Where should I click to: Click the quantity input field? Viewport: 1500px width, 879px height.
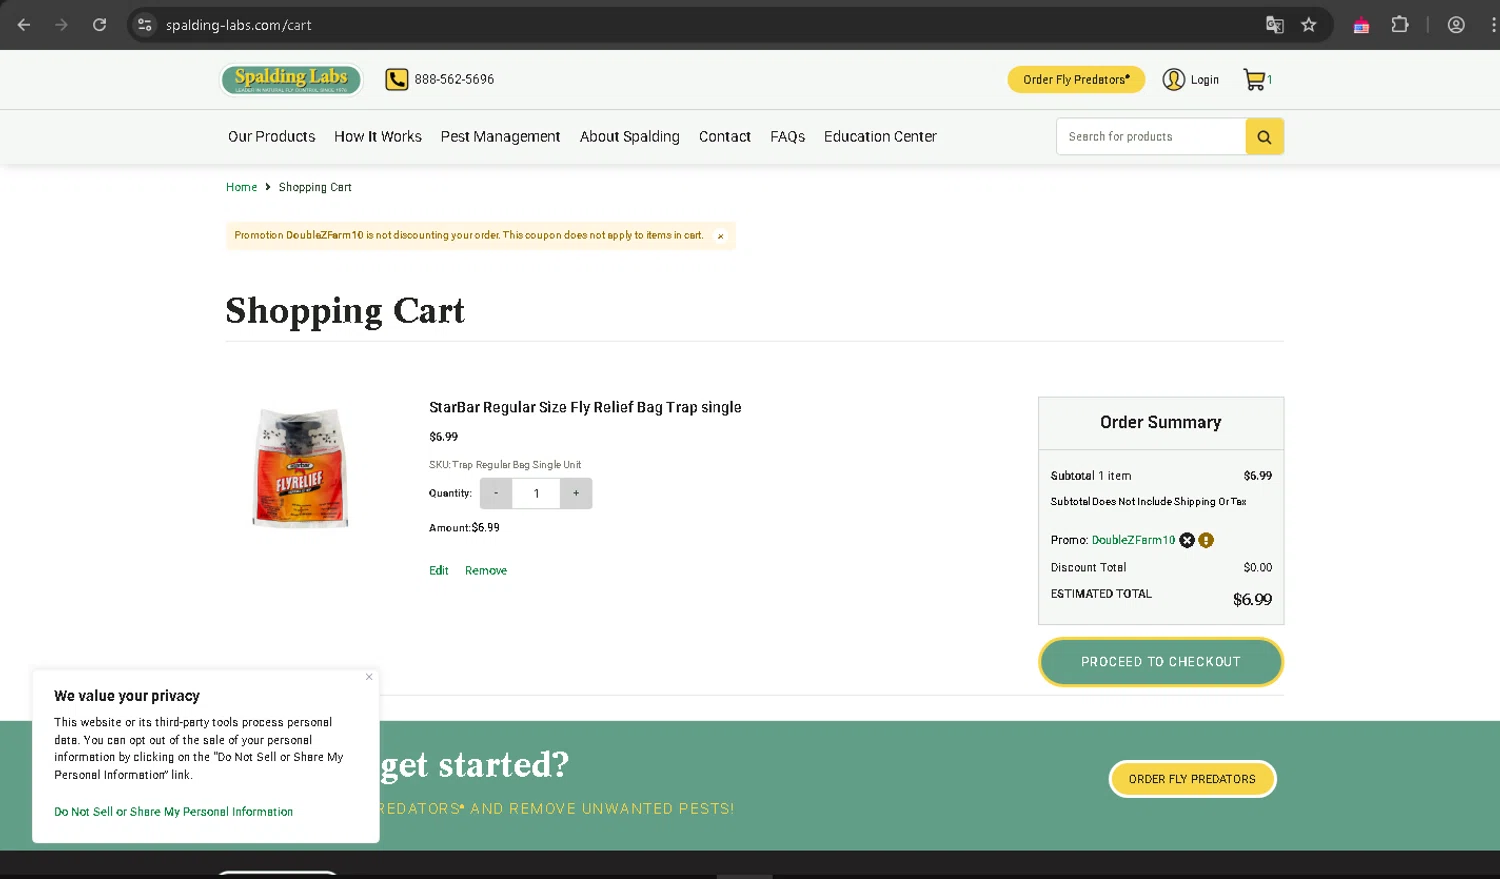(x=536, y=493)
